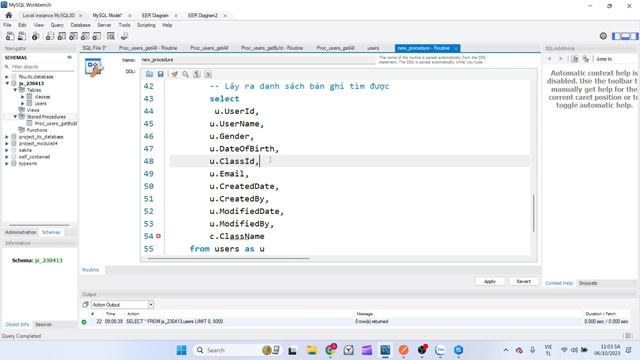Viewport: 640px width, 360px height.
Task: Open the Query menu
Action: tap(57, 25)
